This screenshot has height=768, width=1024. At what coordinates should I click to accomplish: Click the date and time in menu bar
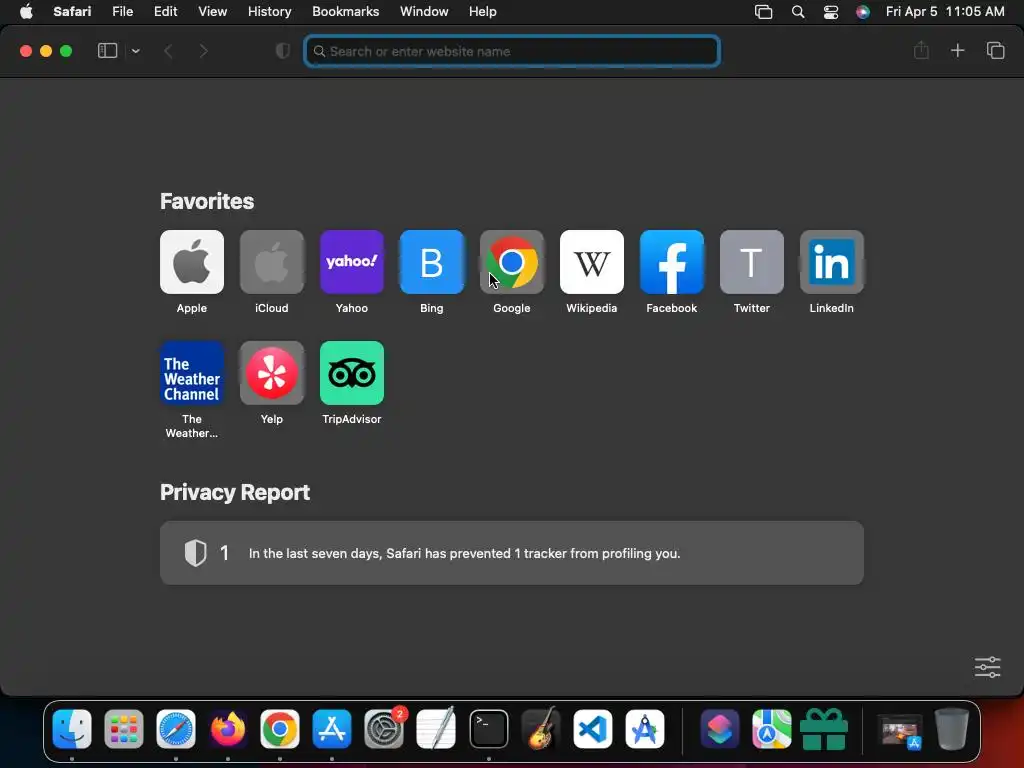[945, 12]
